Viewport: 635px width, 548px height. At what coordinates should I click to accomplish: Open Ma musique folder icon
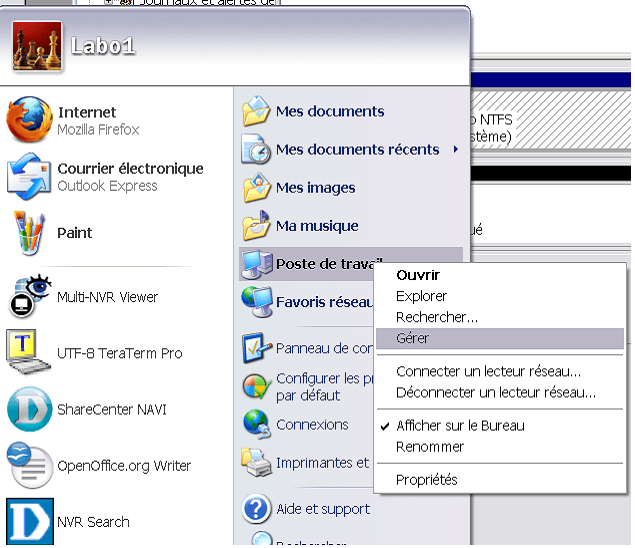pos(256,225)
